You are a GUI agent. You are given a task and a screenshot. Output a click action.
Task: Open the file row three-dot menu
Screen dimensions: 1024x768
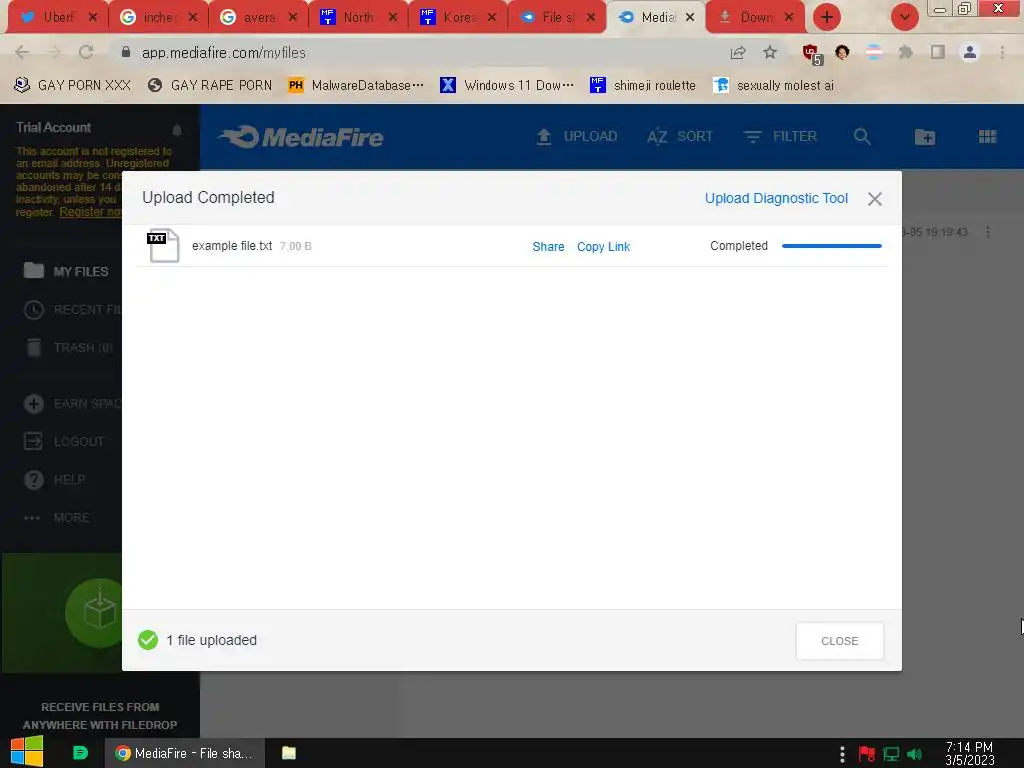(987, 232)
